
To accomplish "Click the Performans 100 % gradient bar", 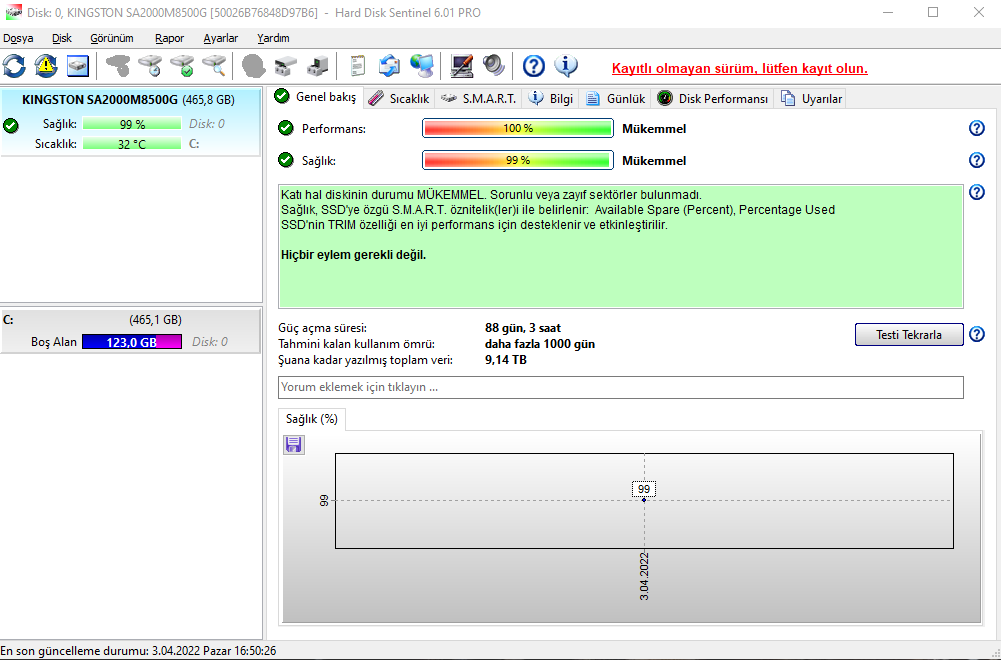I will pos(518,128).
